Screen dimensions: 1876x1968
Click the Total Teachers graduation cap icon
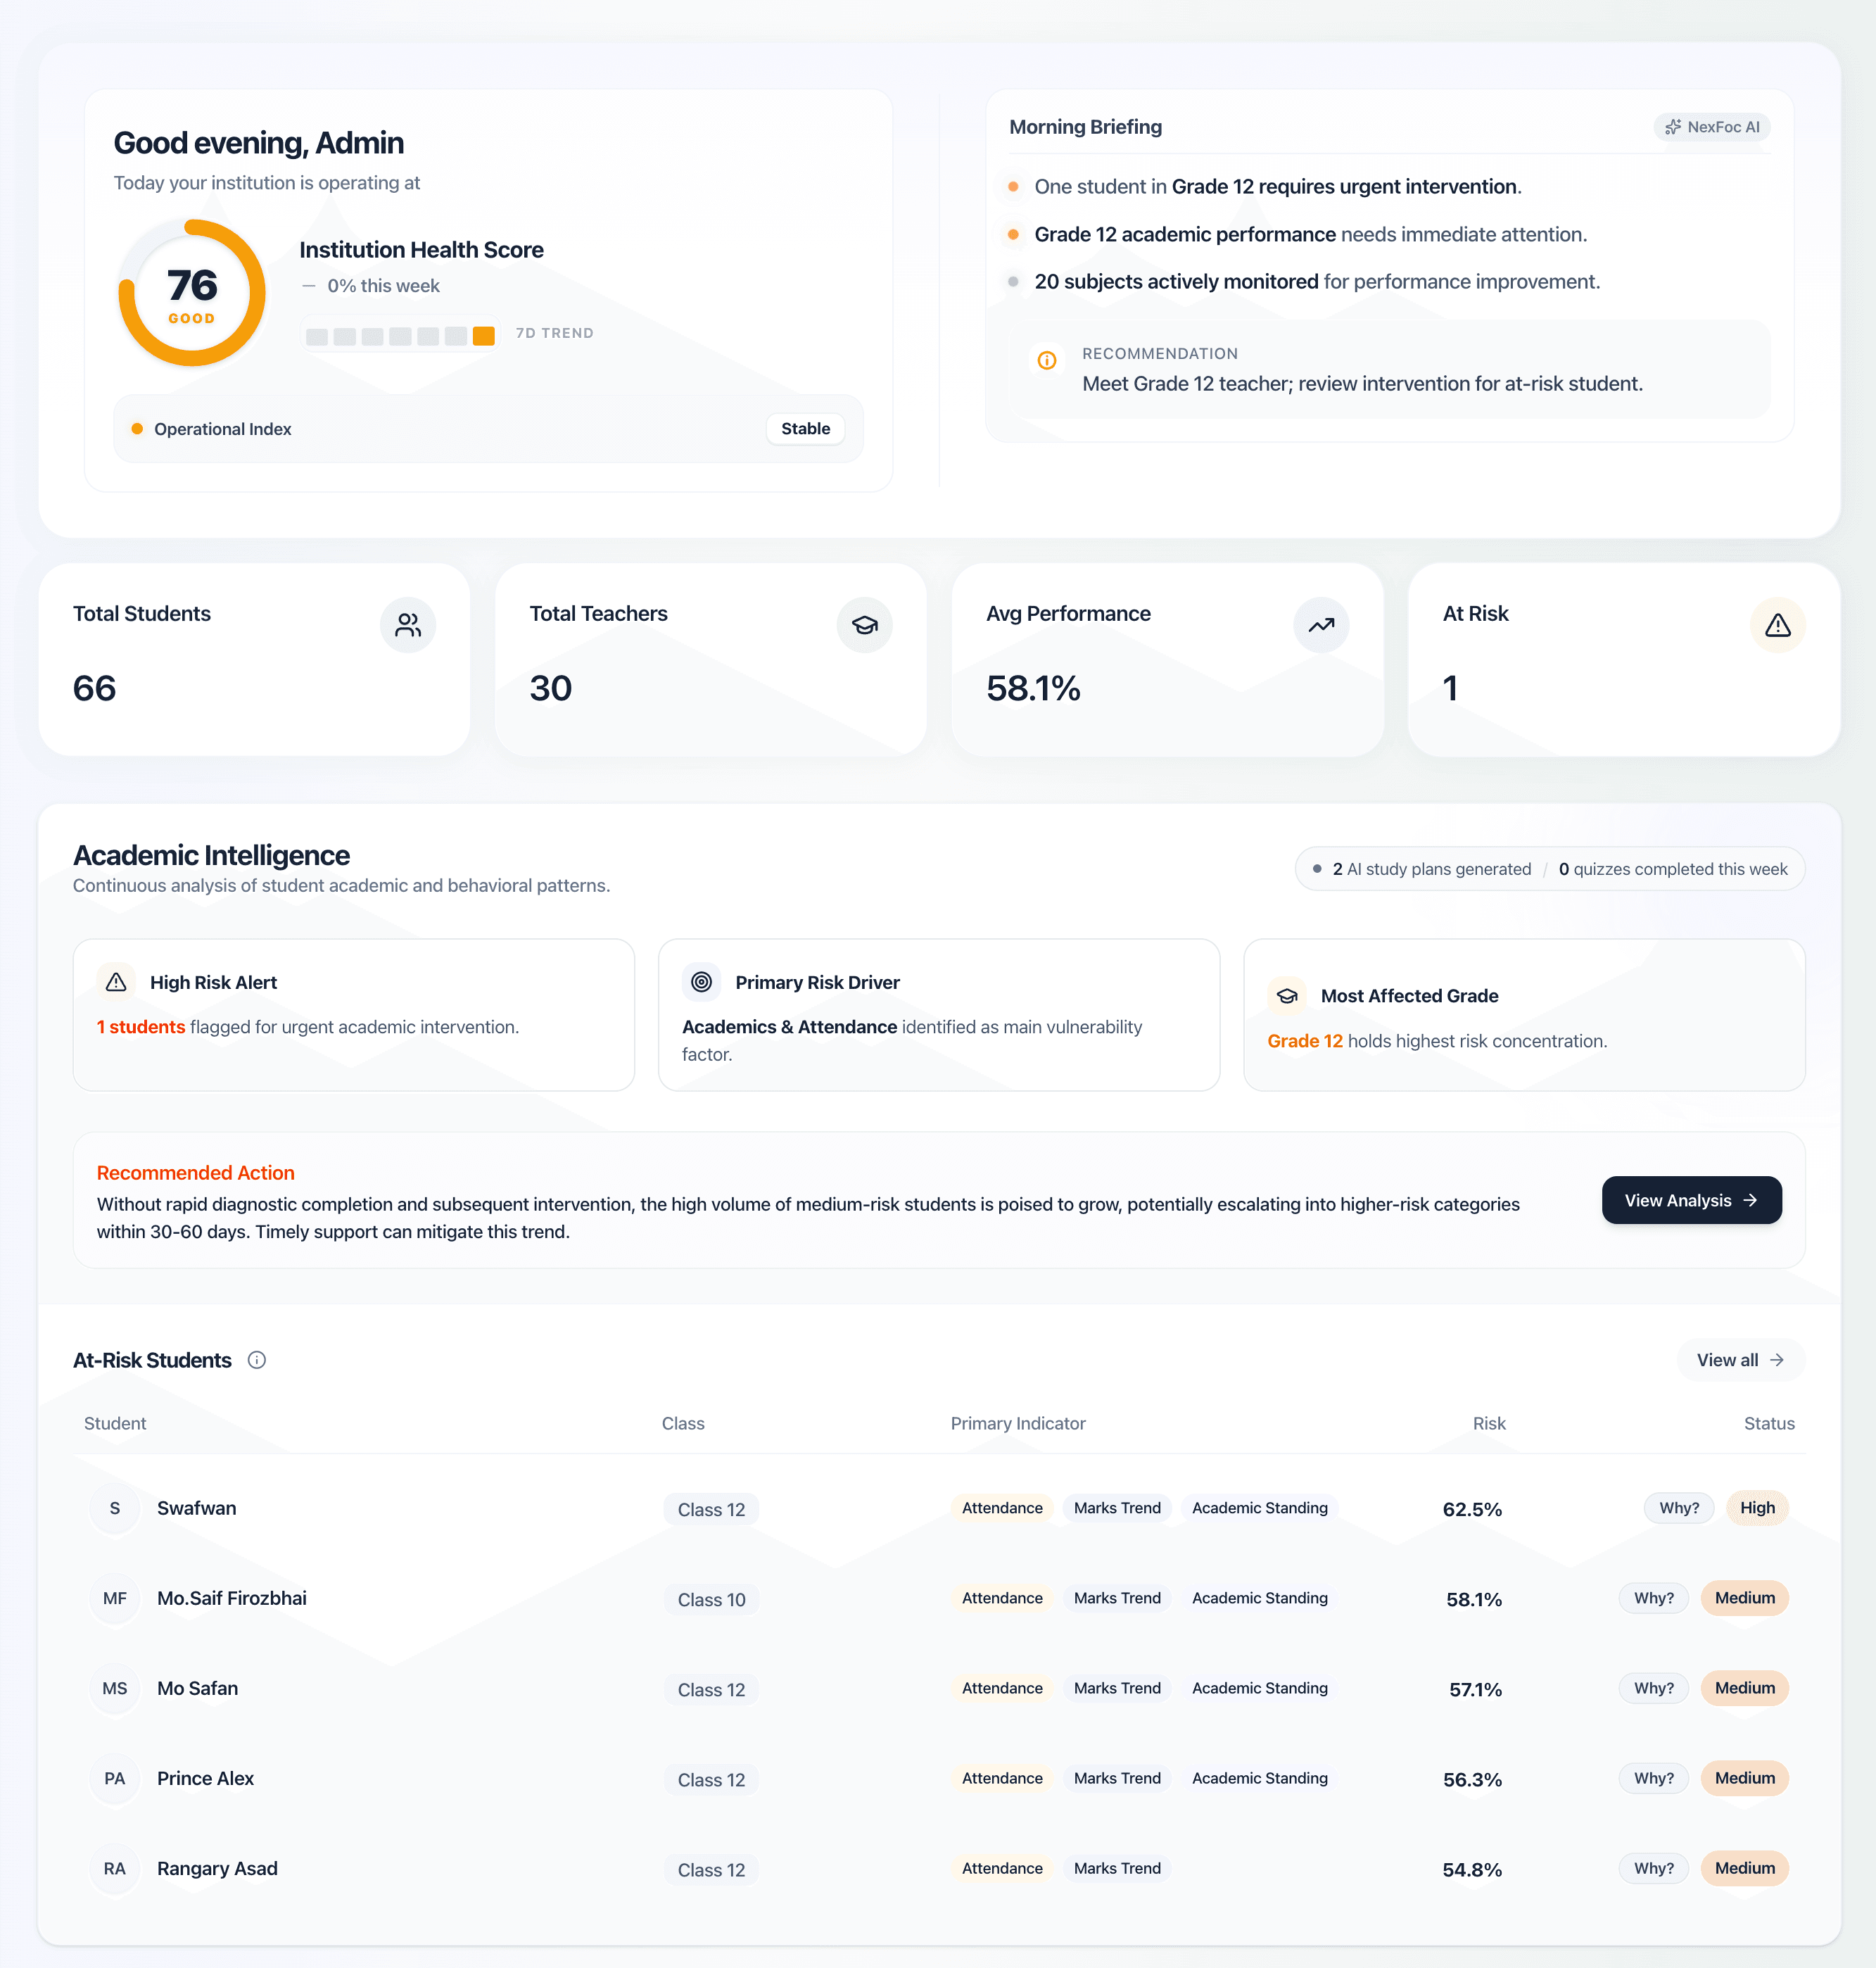pos(864,625)
